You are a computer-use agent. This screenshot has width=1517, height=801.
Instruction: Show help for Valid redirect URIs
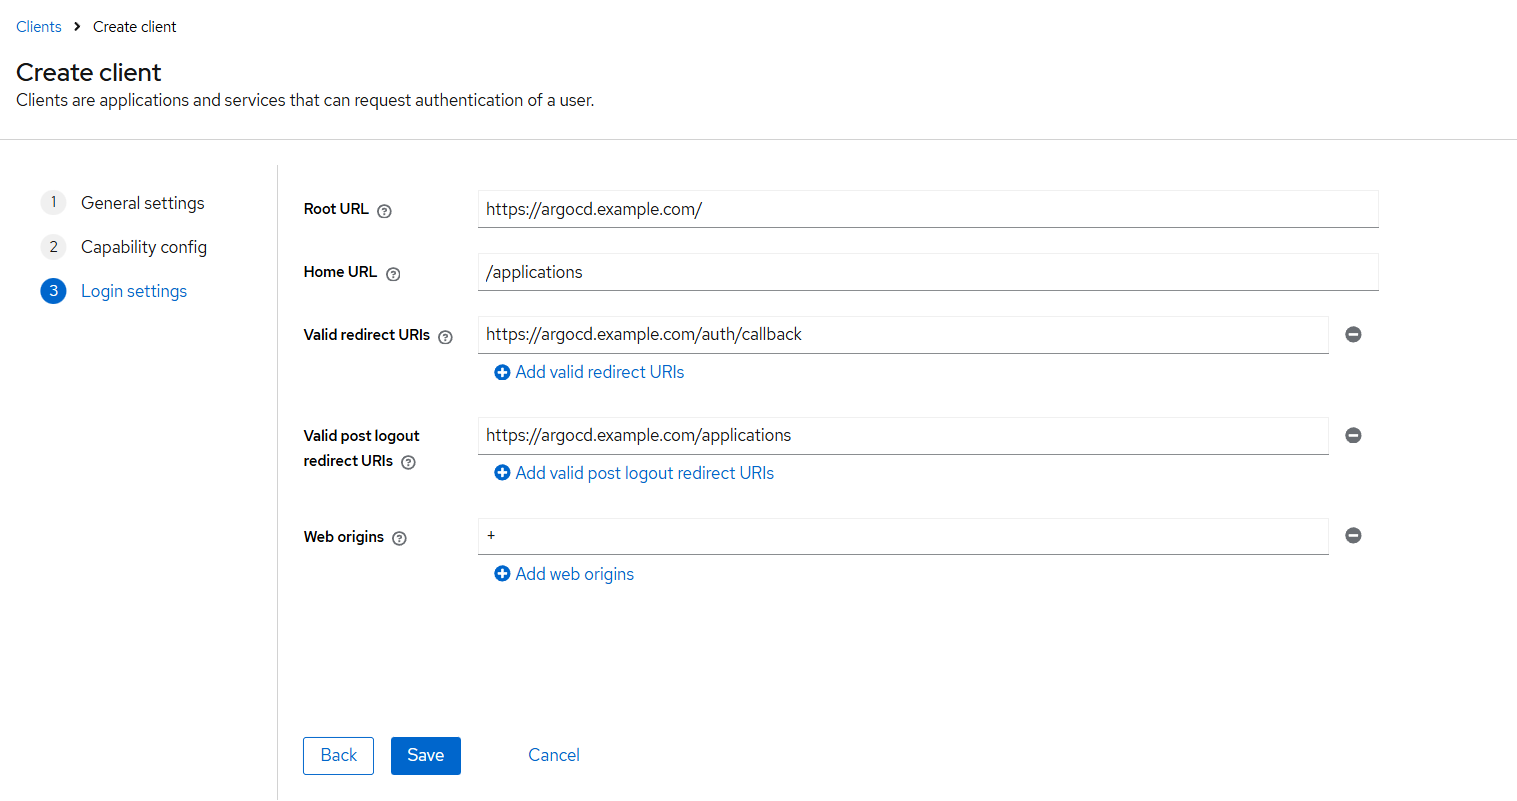click(445, 337)
